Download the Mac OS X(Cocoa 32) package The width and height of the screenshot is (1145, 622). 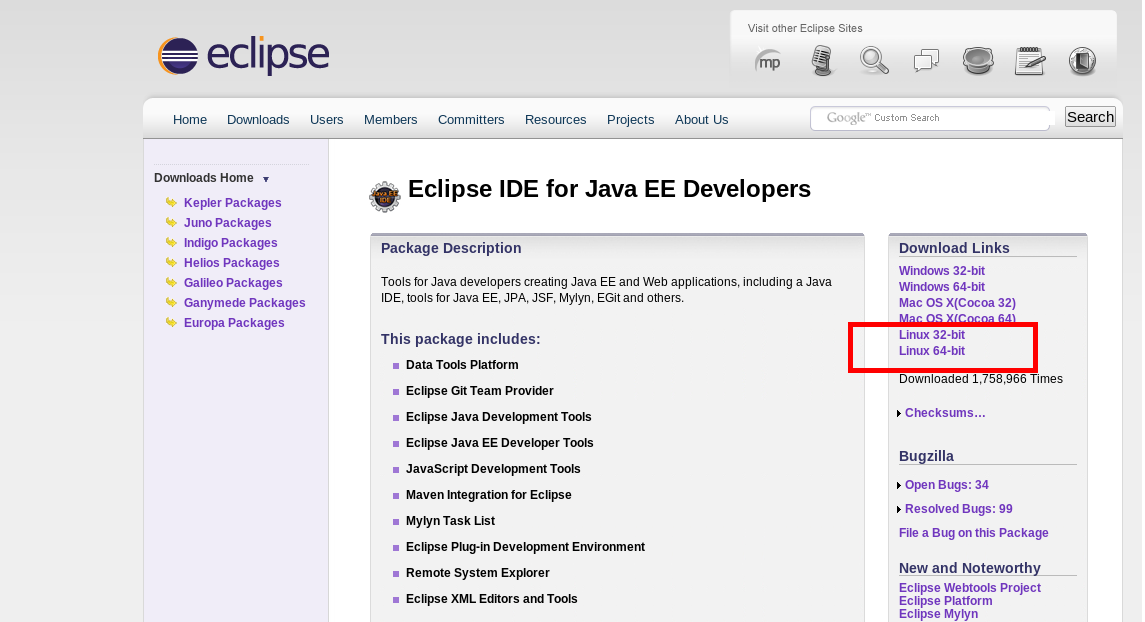(957, 303)
